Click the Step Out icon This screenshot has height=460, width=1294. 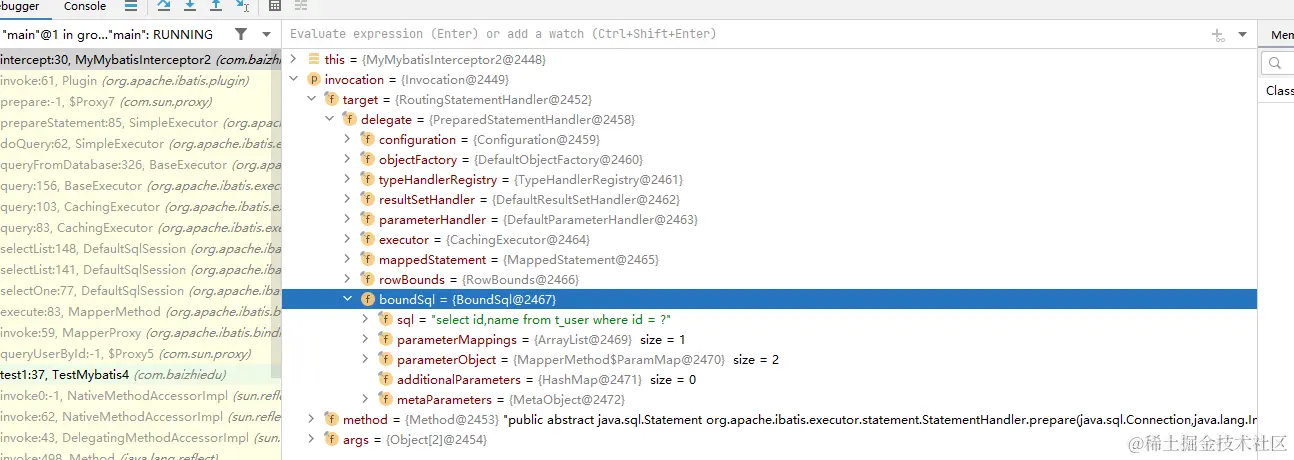216,6
